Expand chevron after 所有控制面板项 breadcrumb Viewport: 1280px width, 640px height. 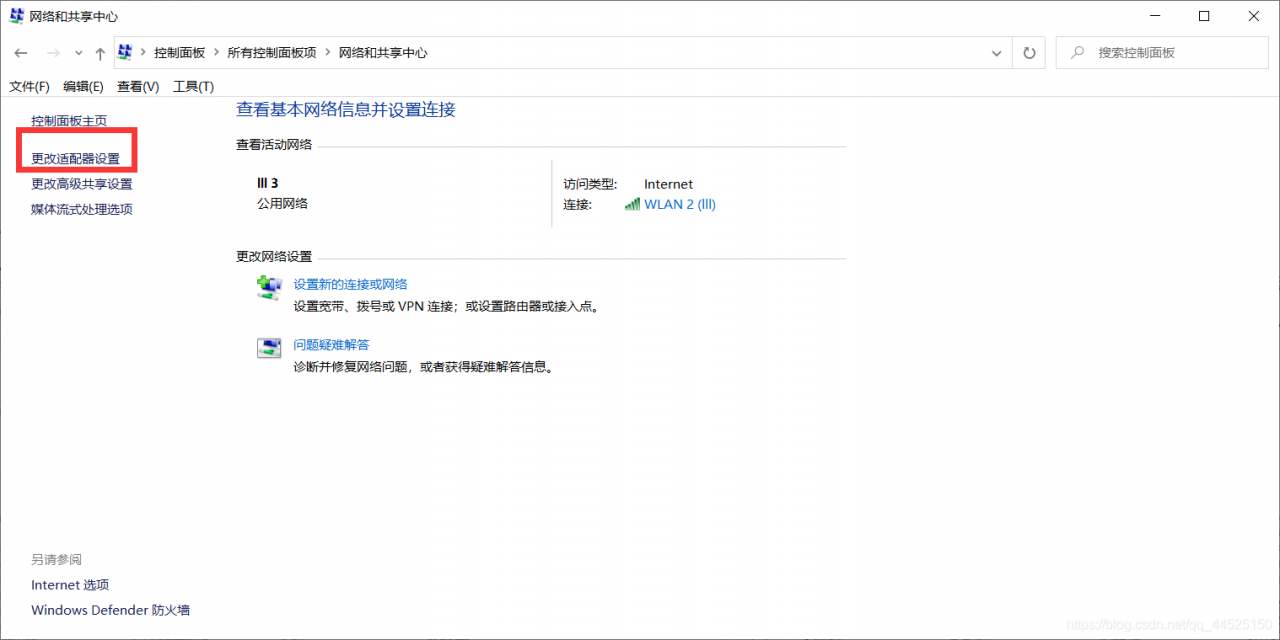pyautogui.click(x=326, y=53)
